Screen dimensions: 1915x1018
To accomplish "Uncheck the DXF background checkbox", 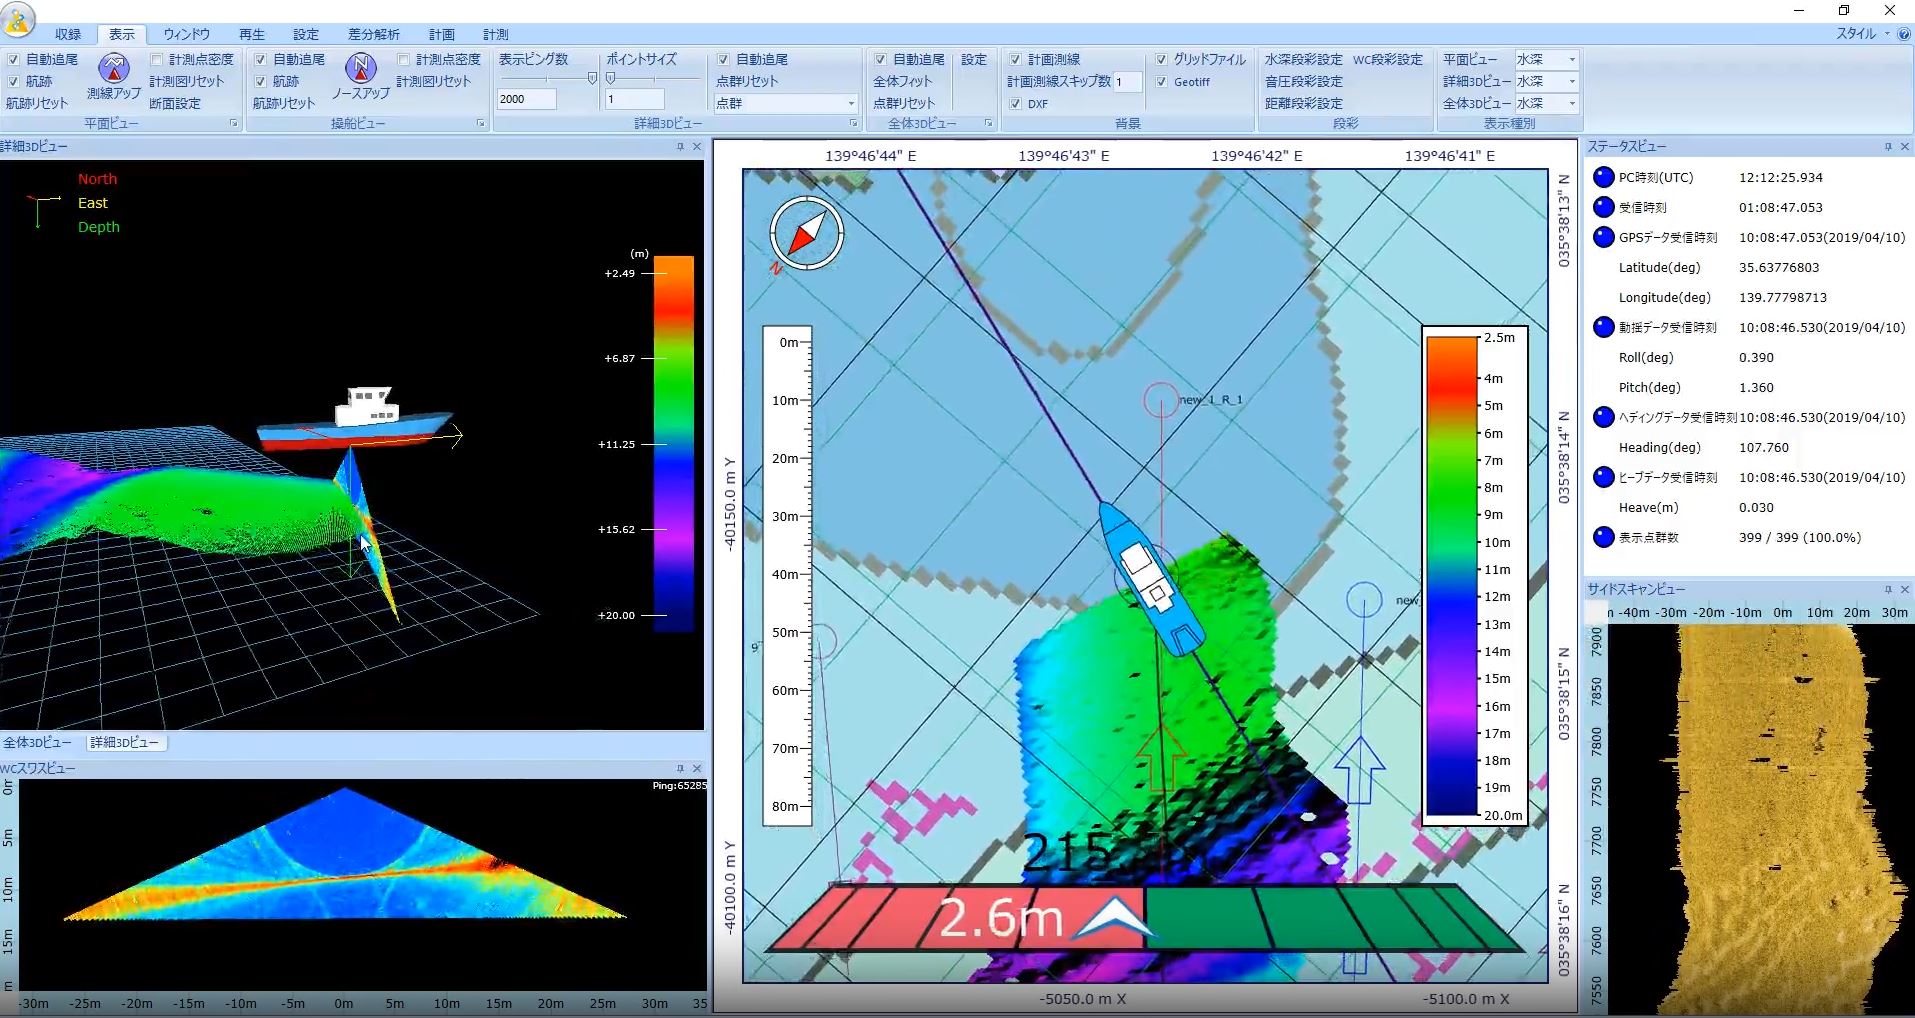I will click(1015, 104).
